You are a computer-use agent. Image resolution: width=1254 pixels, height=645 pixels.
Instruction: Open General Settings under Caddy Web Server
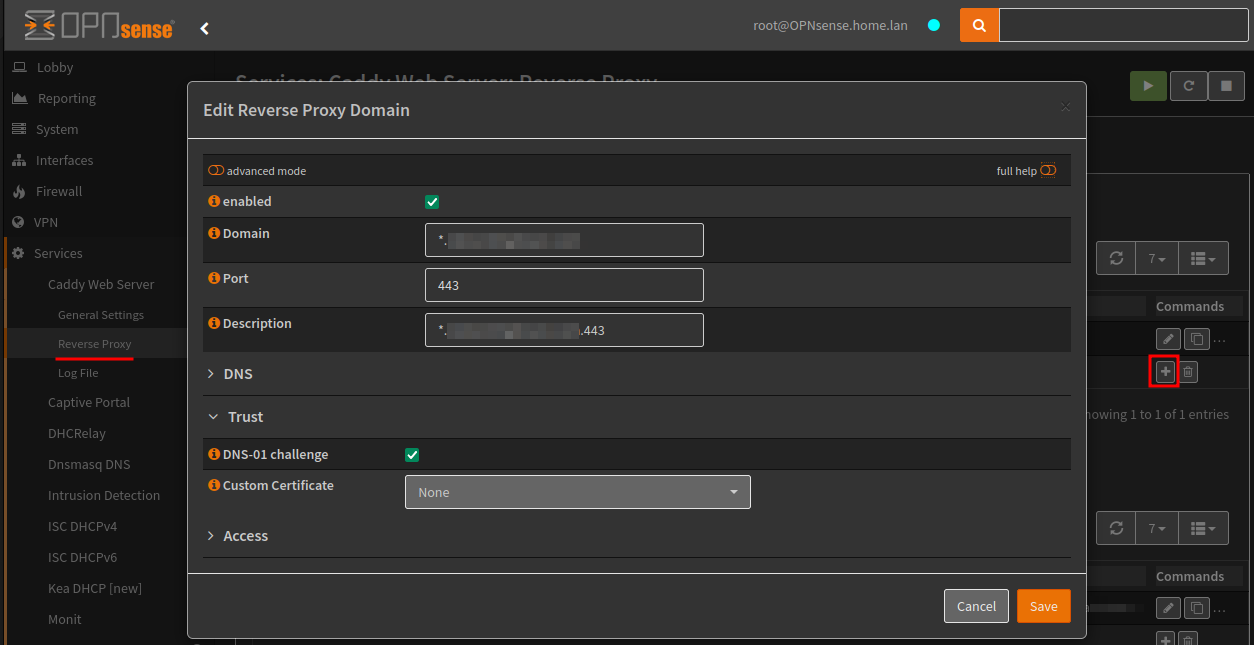pyautogui.click(x=101, y=314)
